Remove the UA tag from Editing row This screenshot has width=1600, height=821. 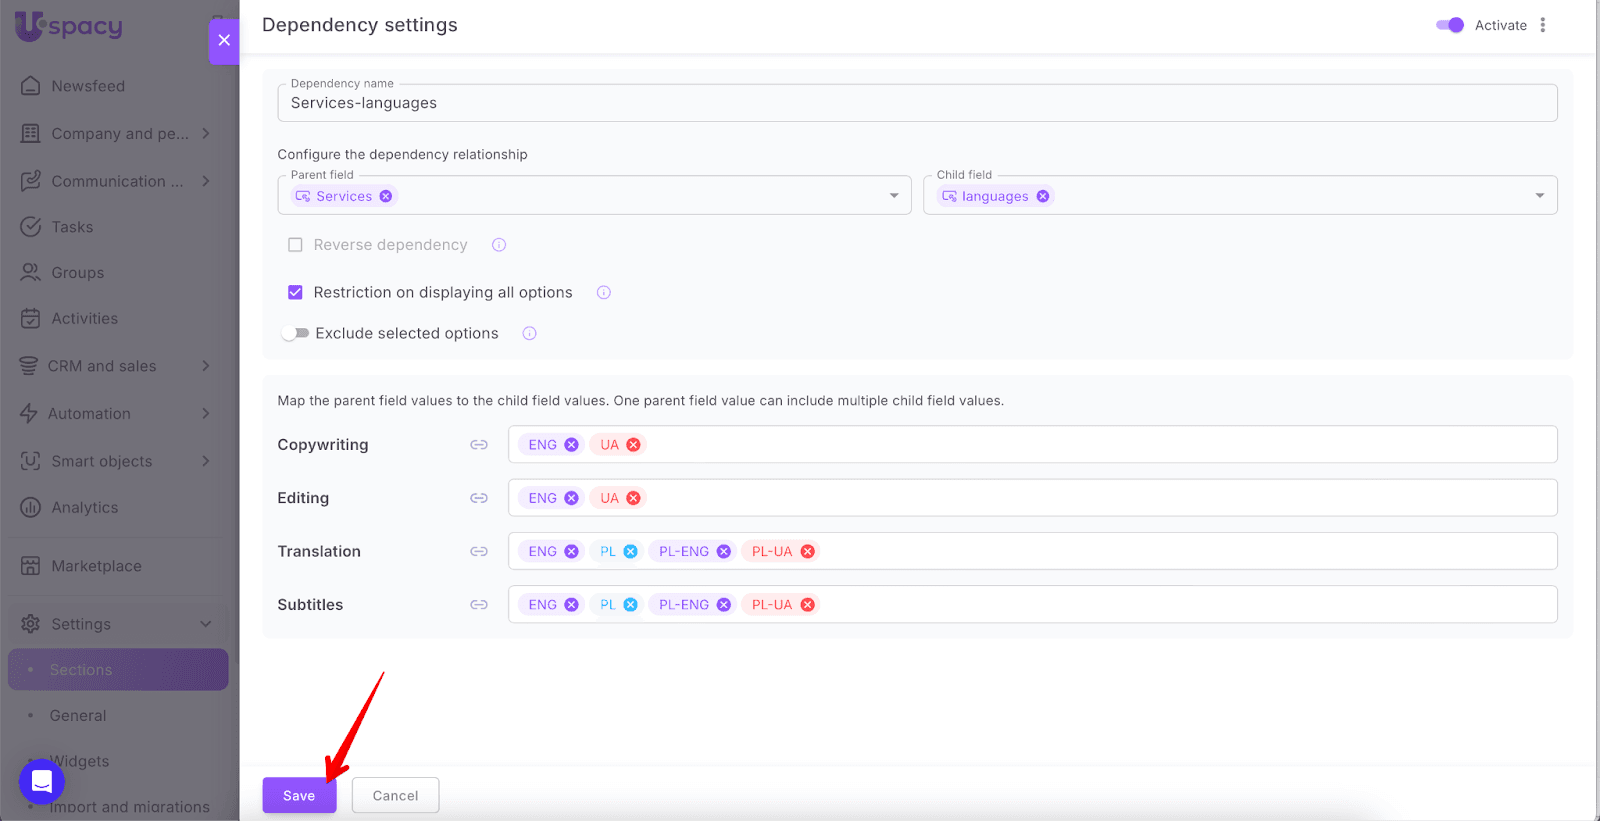point(633,498)
